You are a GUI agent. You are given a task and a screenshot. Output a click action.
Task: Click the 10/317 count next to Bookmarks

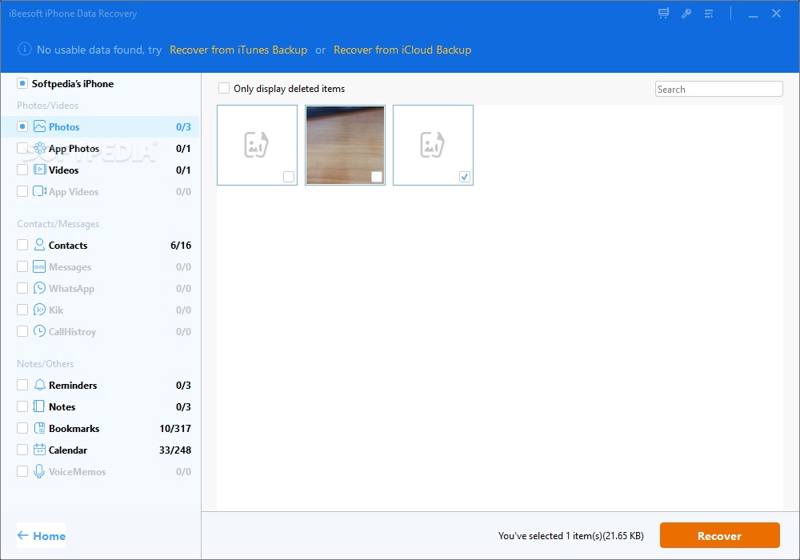(x=175, y=428)
